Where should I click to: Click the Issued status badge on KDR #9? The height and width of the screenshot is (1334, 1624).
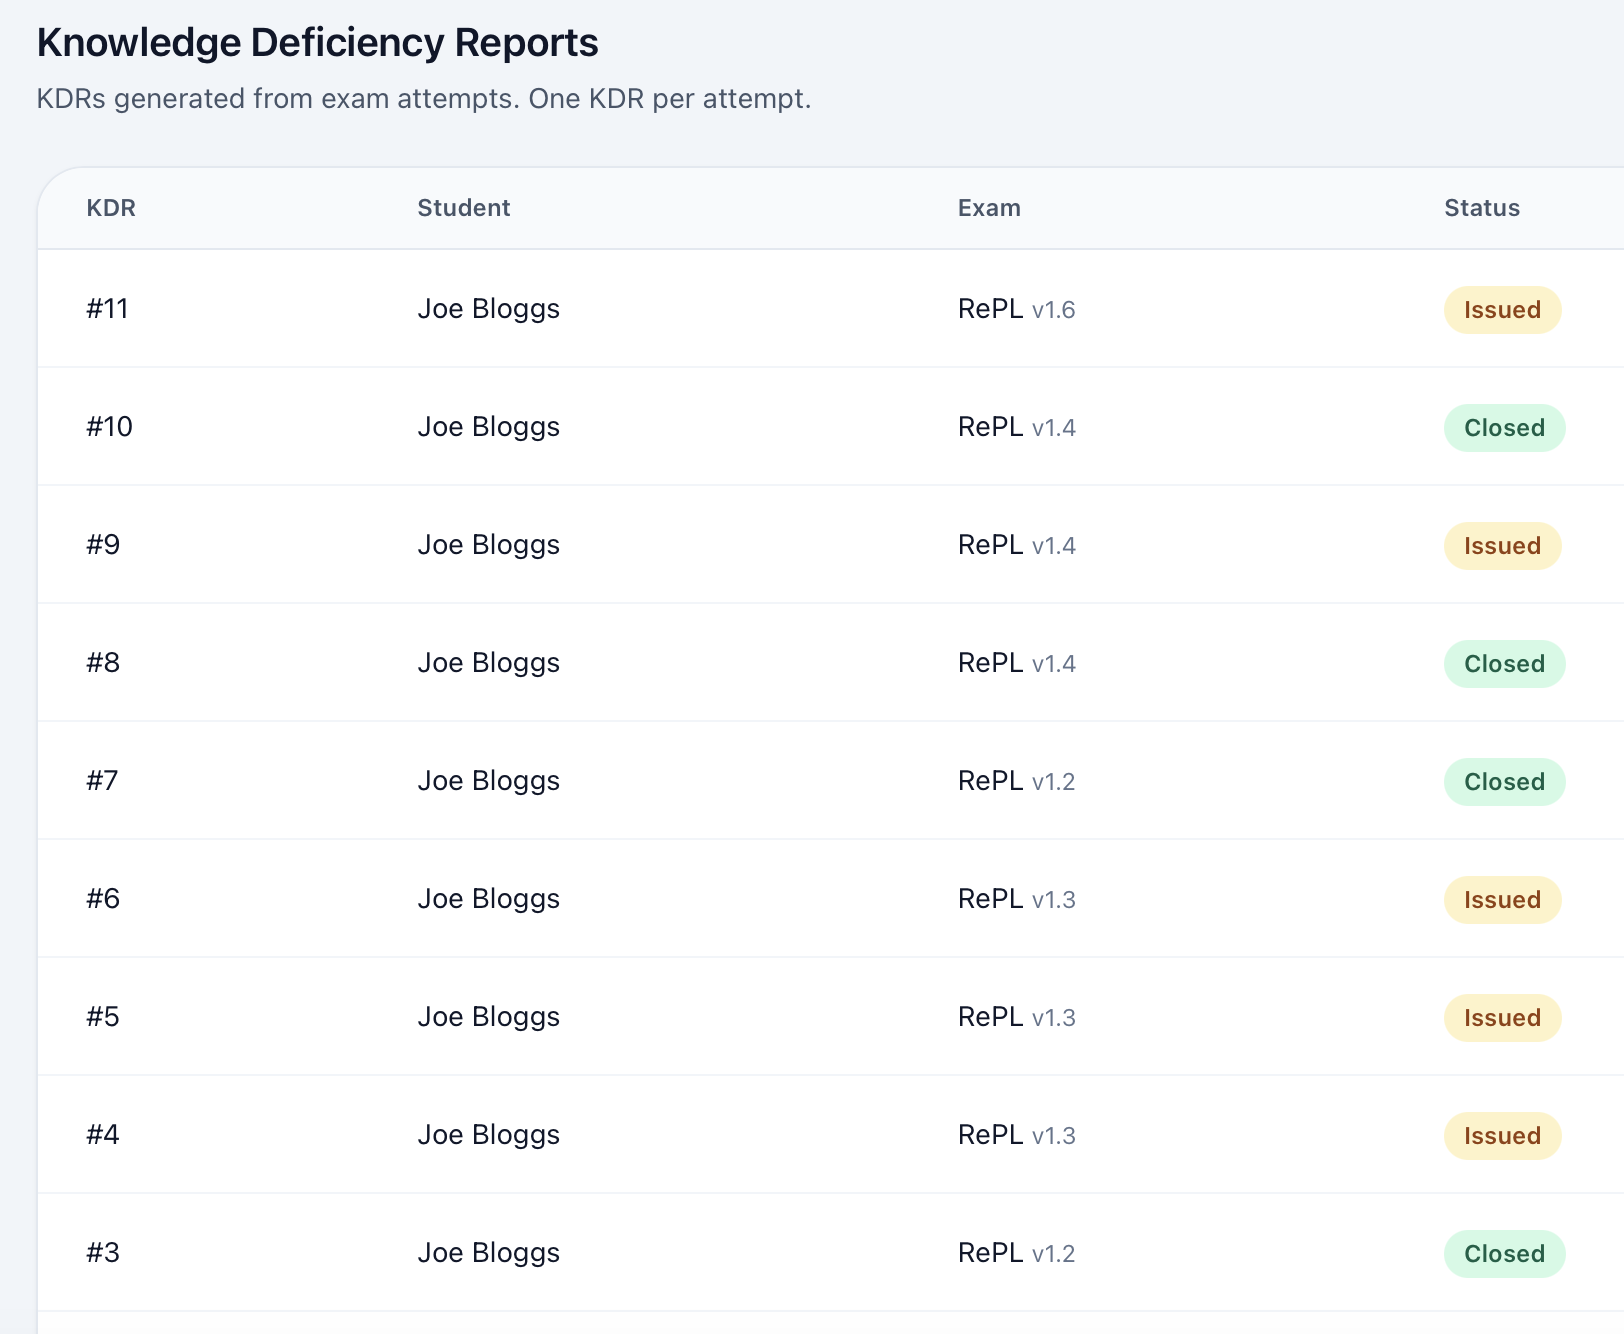(1502, 545)
